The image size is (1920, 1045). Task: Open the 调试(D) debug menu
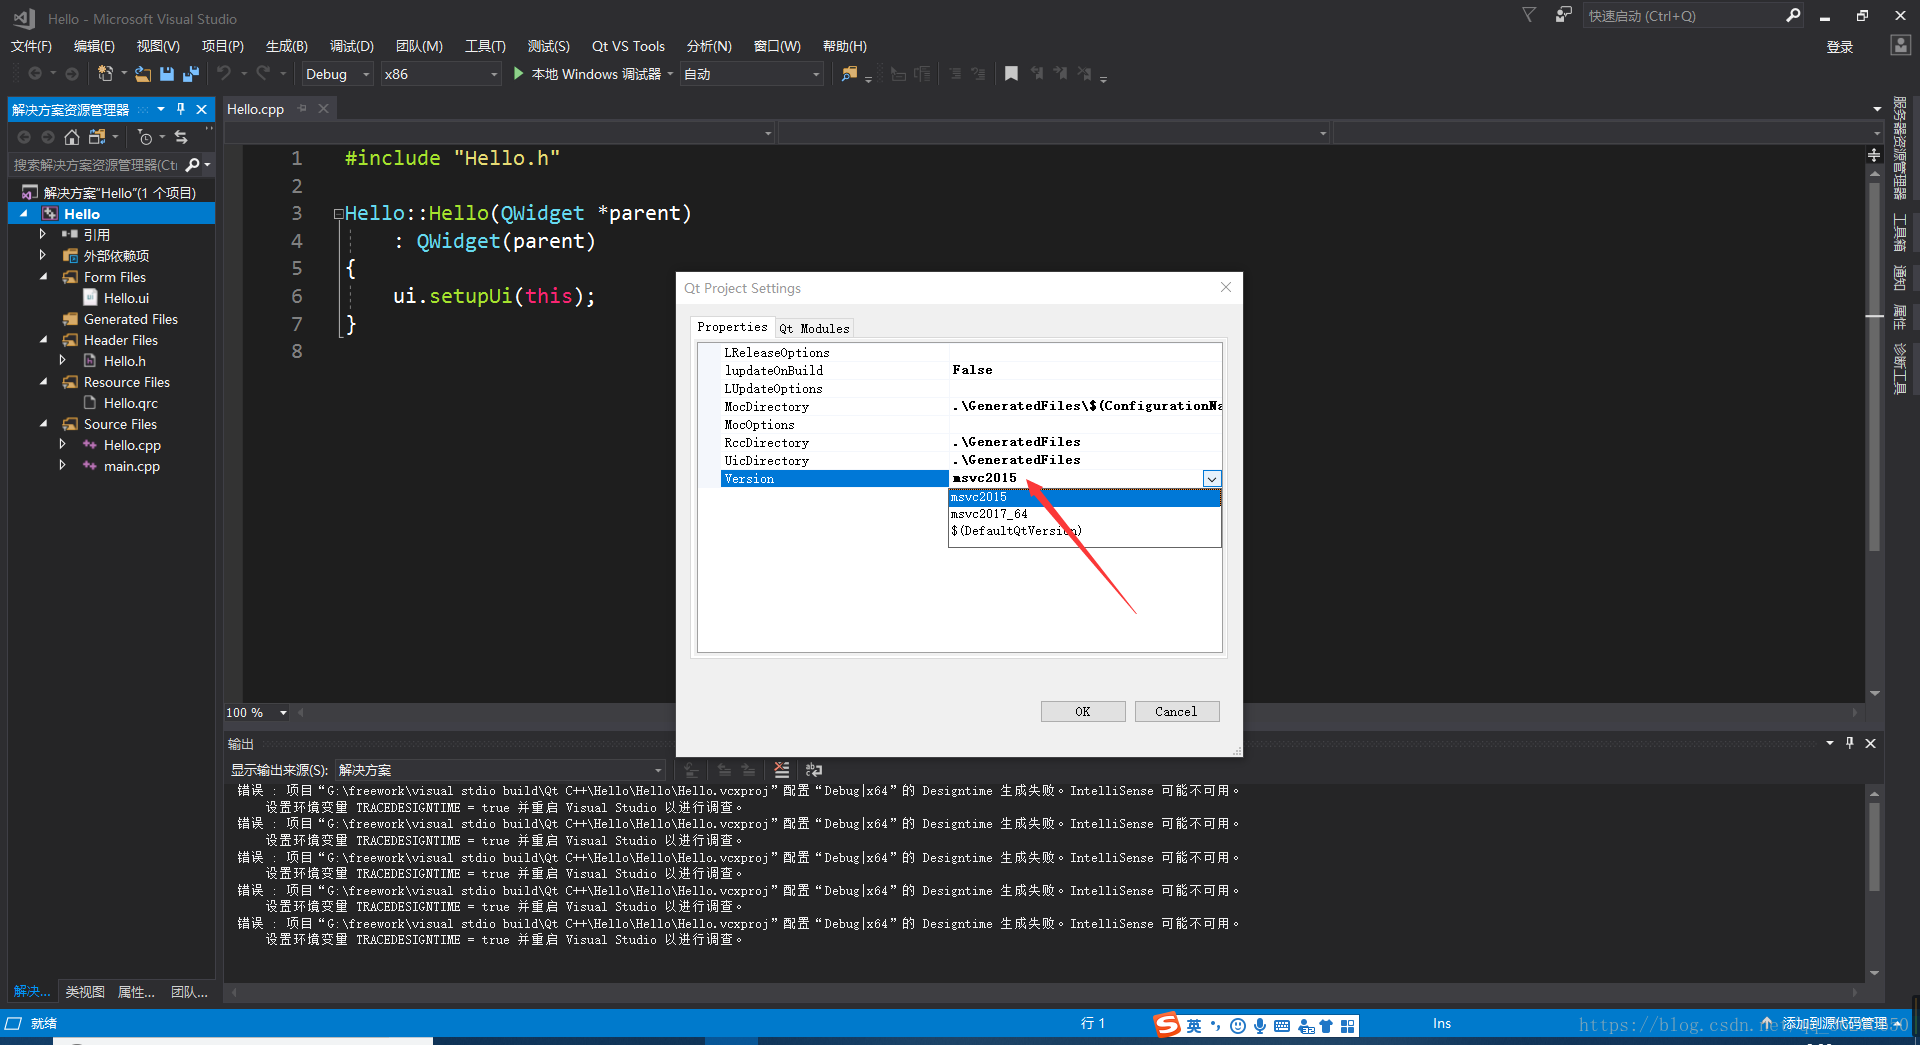point(352,46)
